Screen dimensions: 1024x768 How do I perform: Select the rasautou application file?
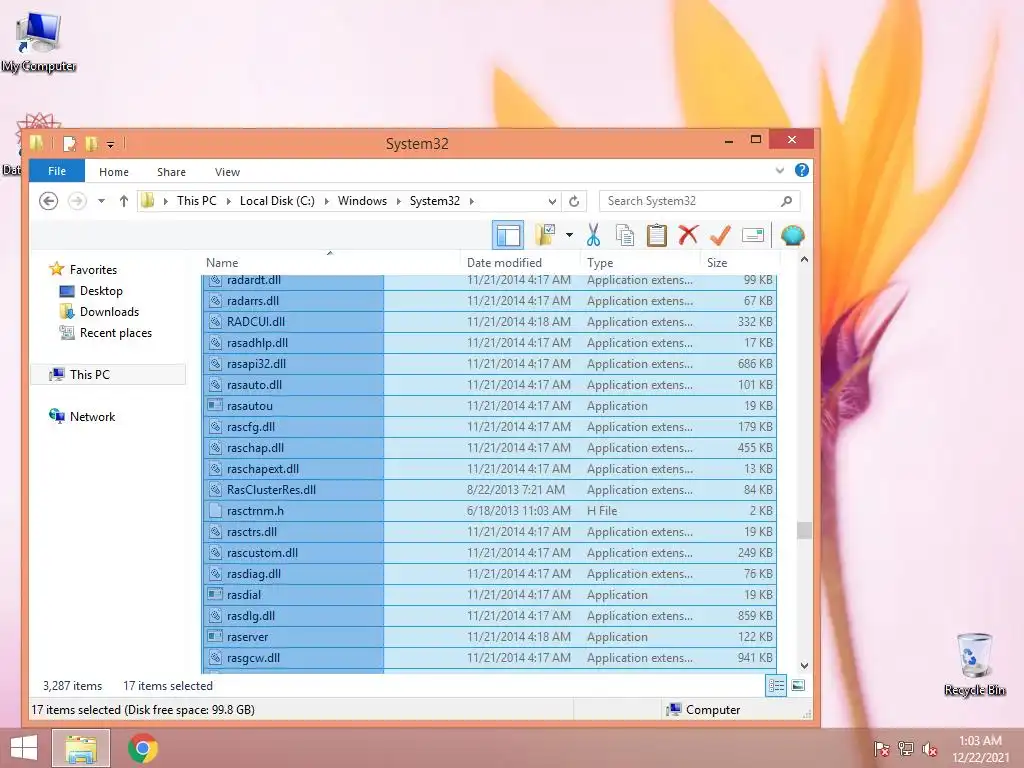tap(488, 406)
